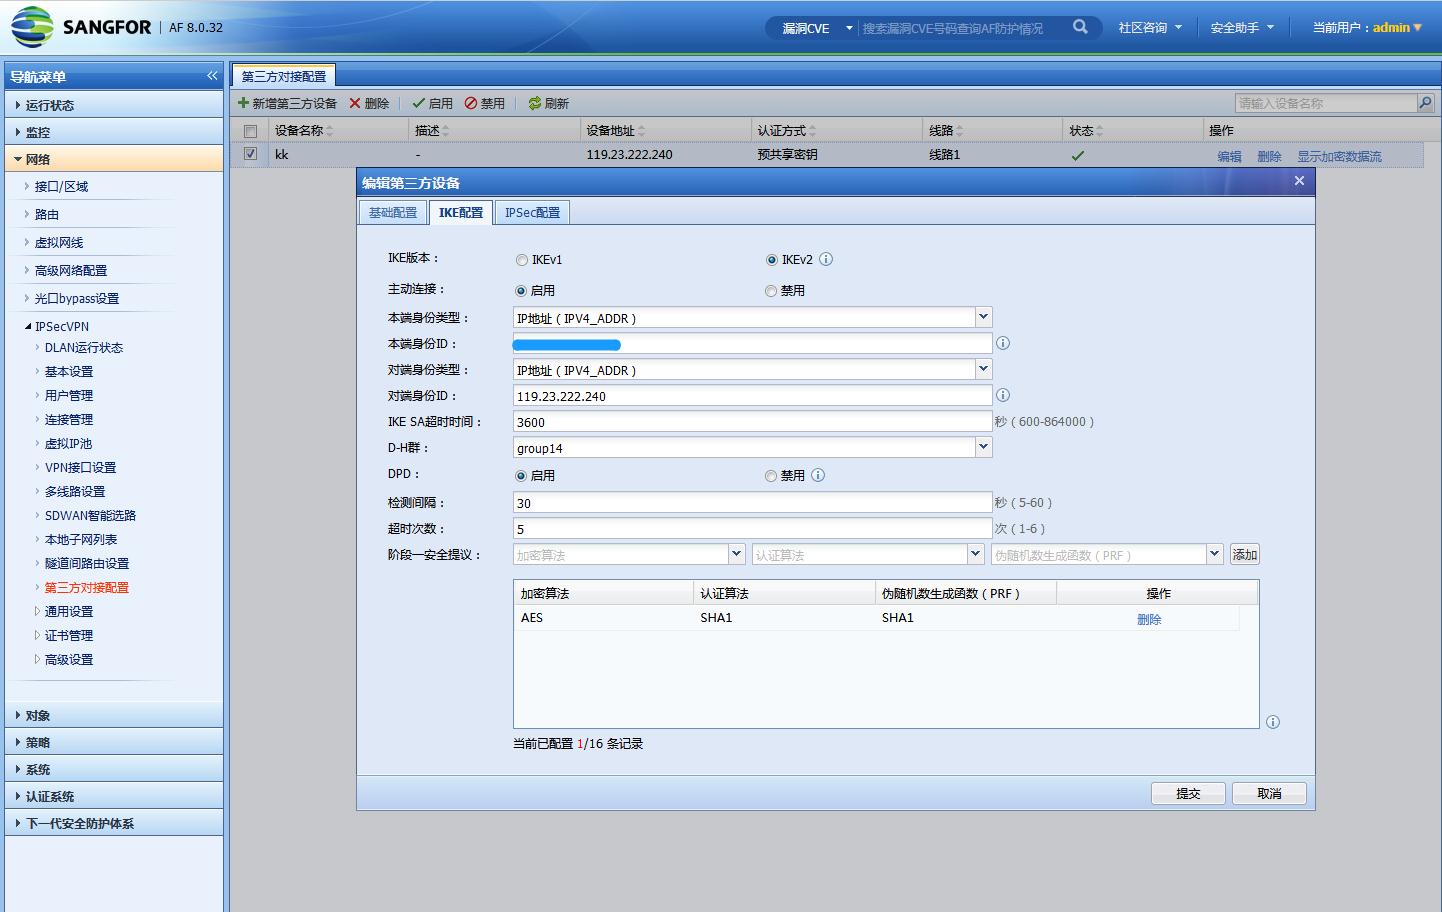The image size is (1442, 912).
Task: Click the device name search icon
Action: click(1425, 103)
